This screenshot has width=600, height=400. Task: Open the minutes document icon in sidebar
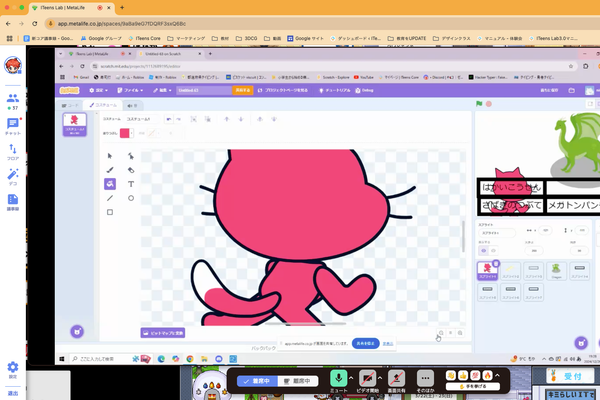coord(13,202)
